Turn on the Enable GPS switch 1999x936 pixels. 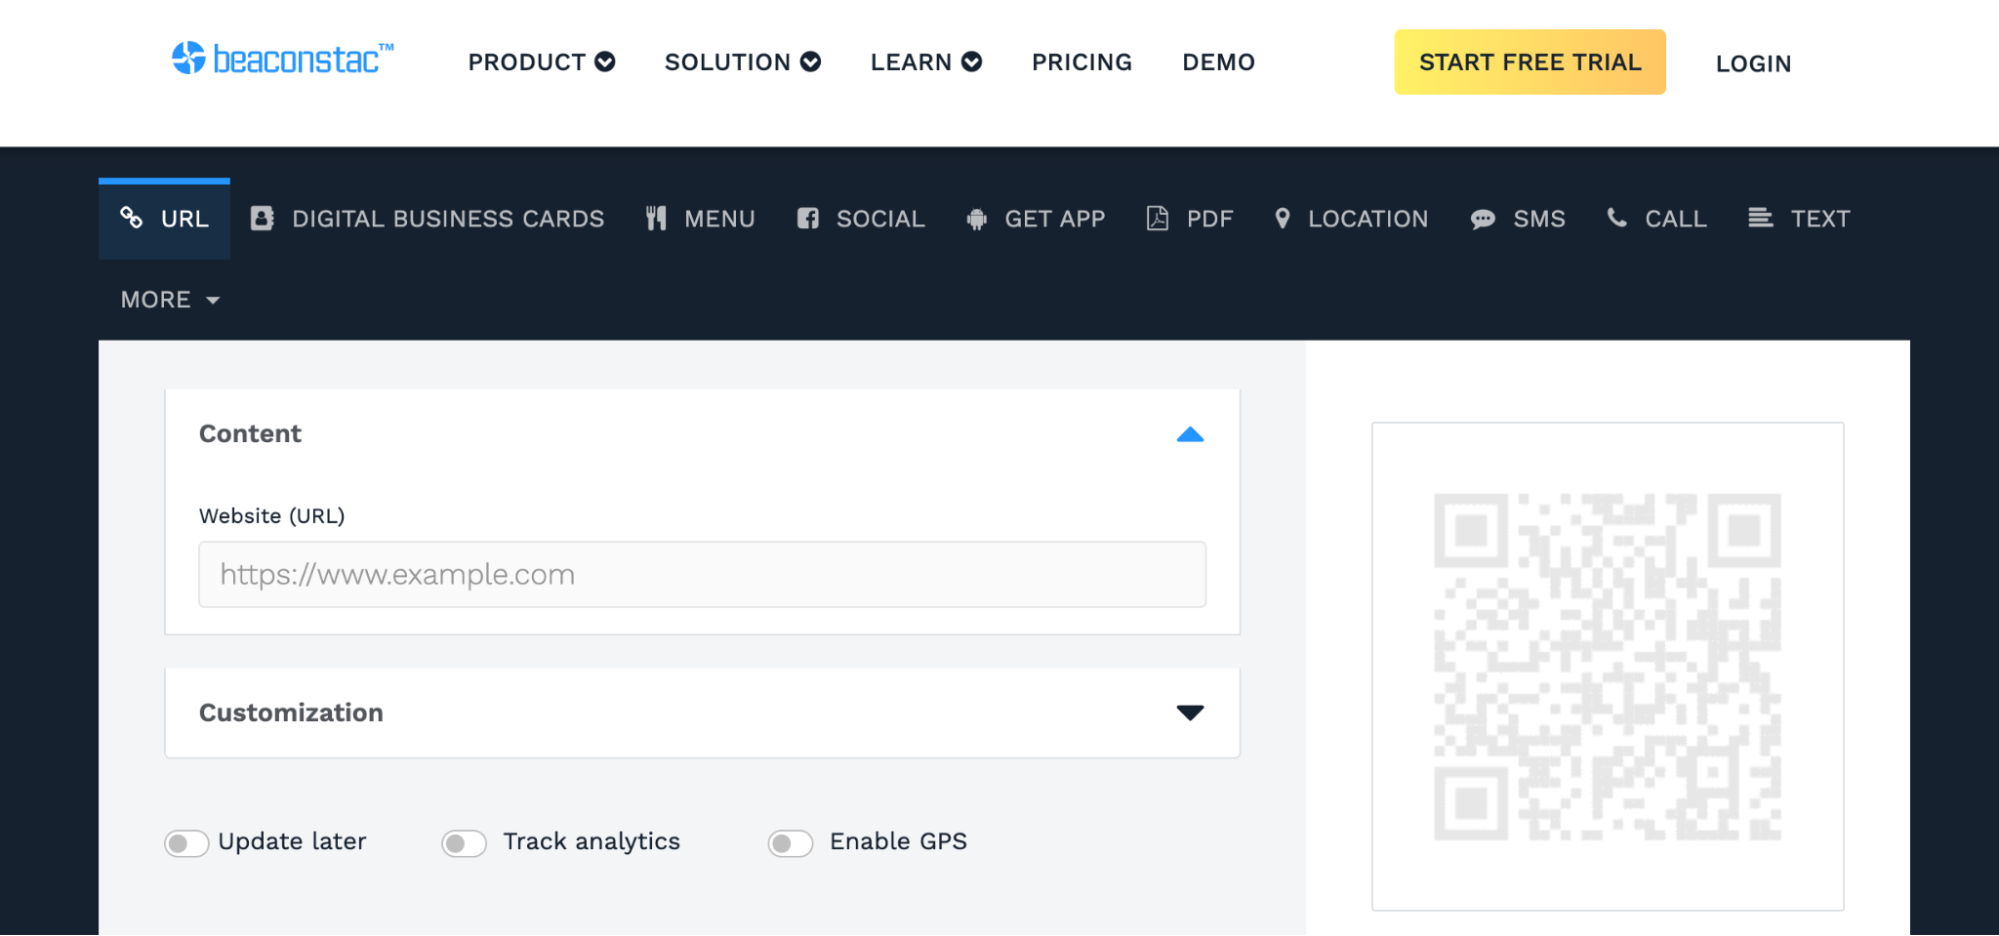[x=790, y=843]
